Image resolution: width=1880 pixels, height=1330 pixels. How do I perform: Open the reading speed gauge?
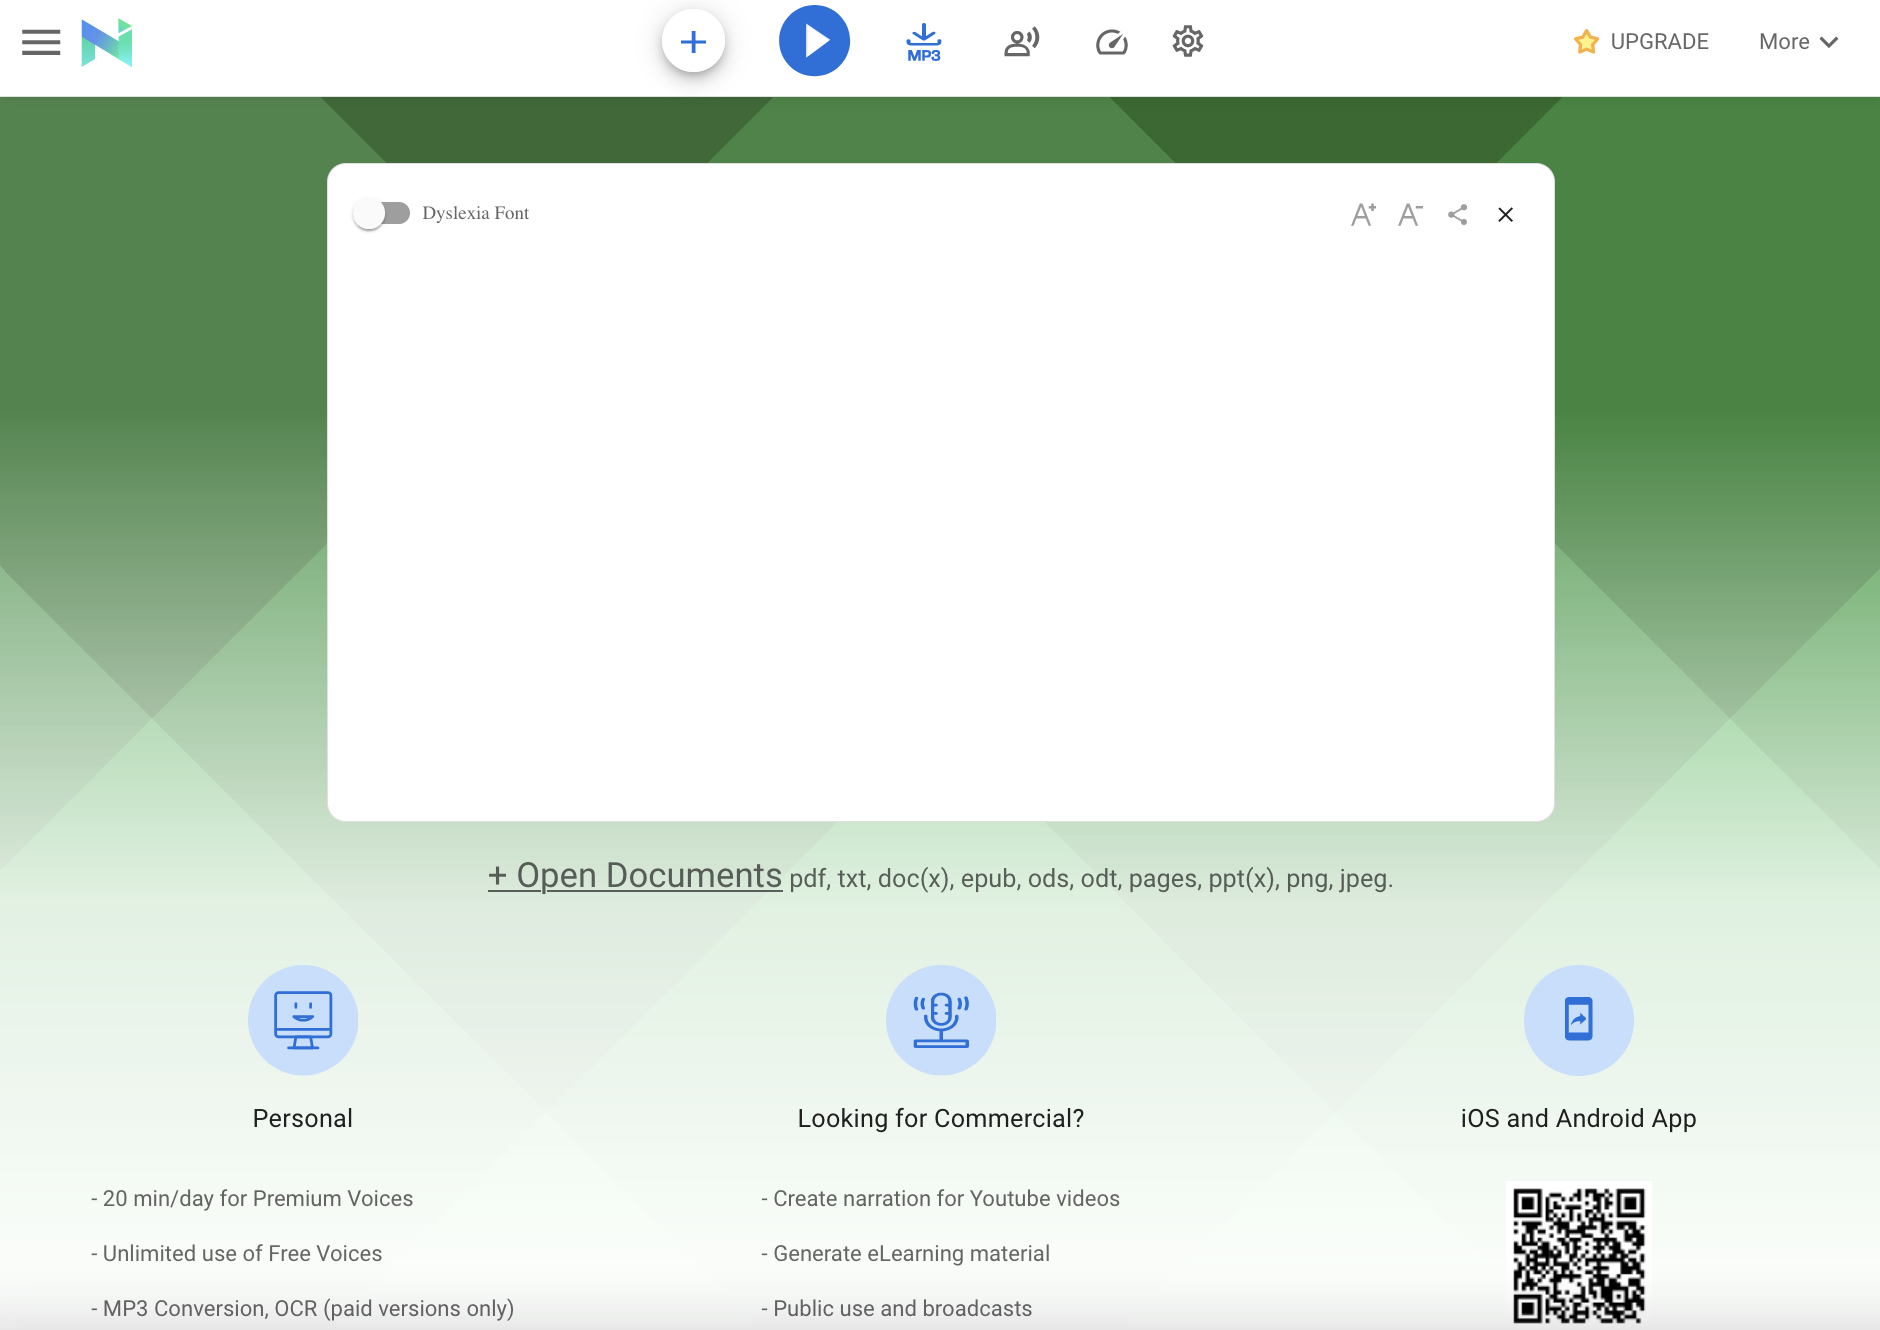pos(1111,42)
